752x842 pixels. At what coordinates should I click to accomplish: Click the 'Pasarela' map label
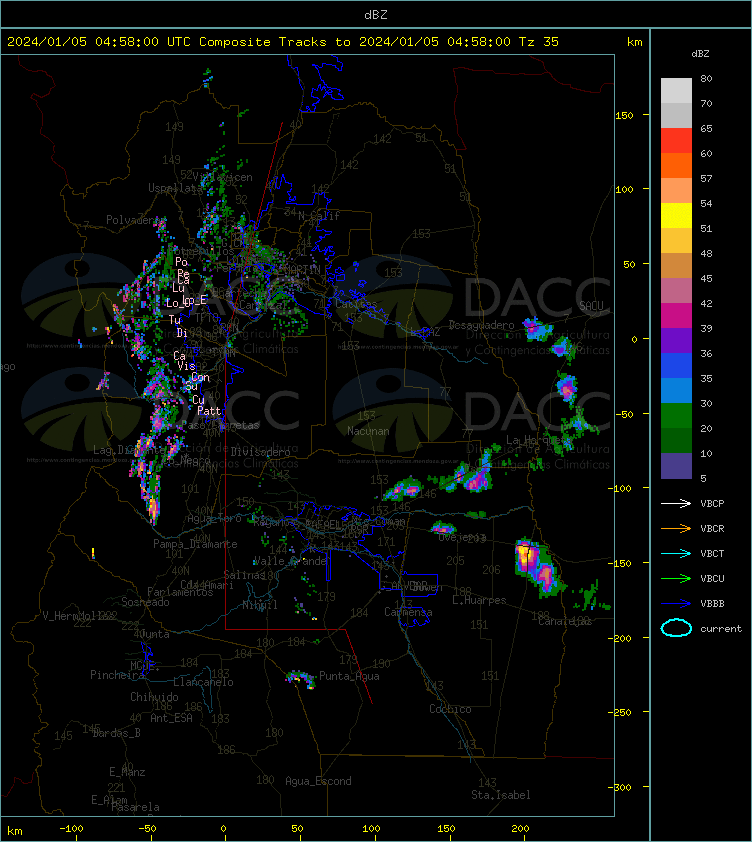pyautogui.click(x=135, y=807)
